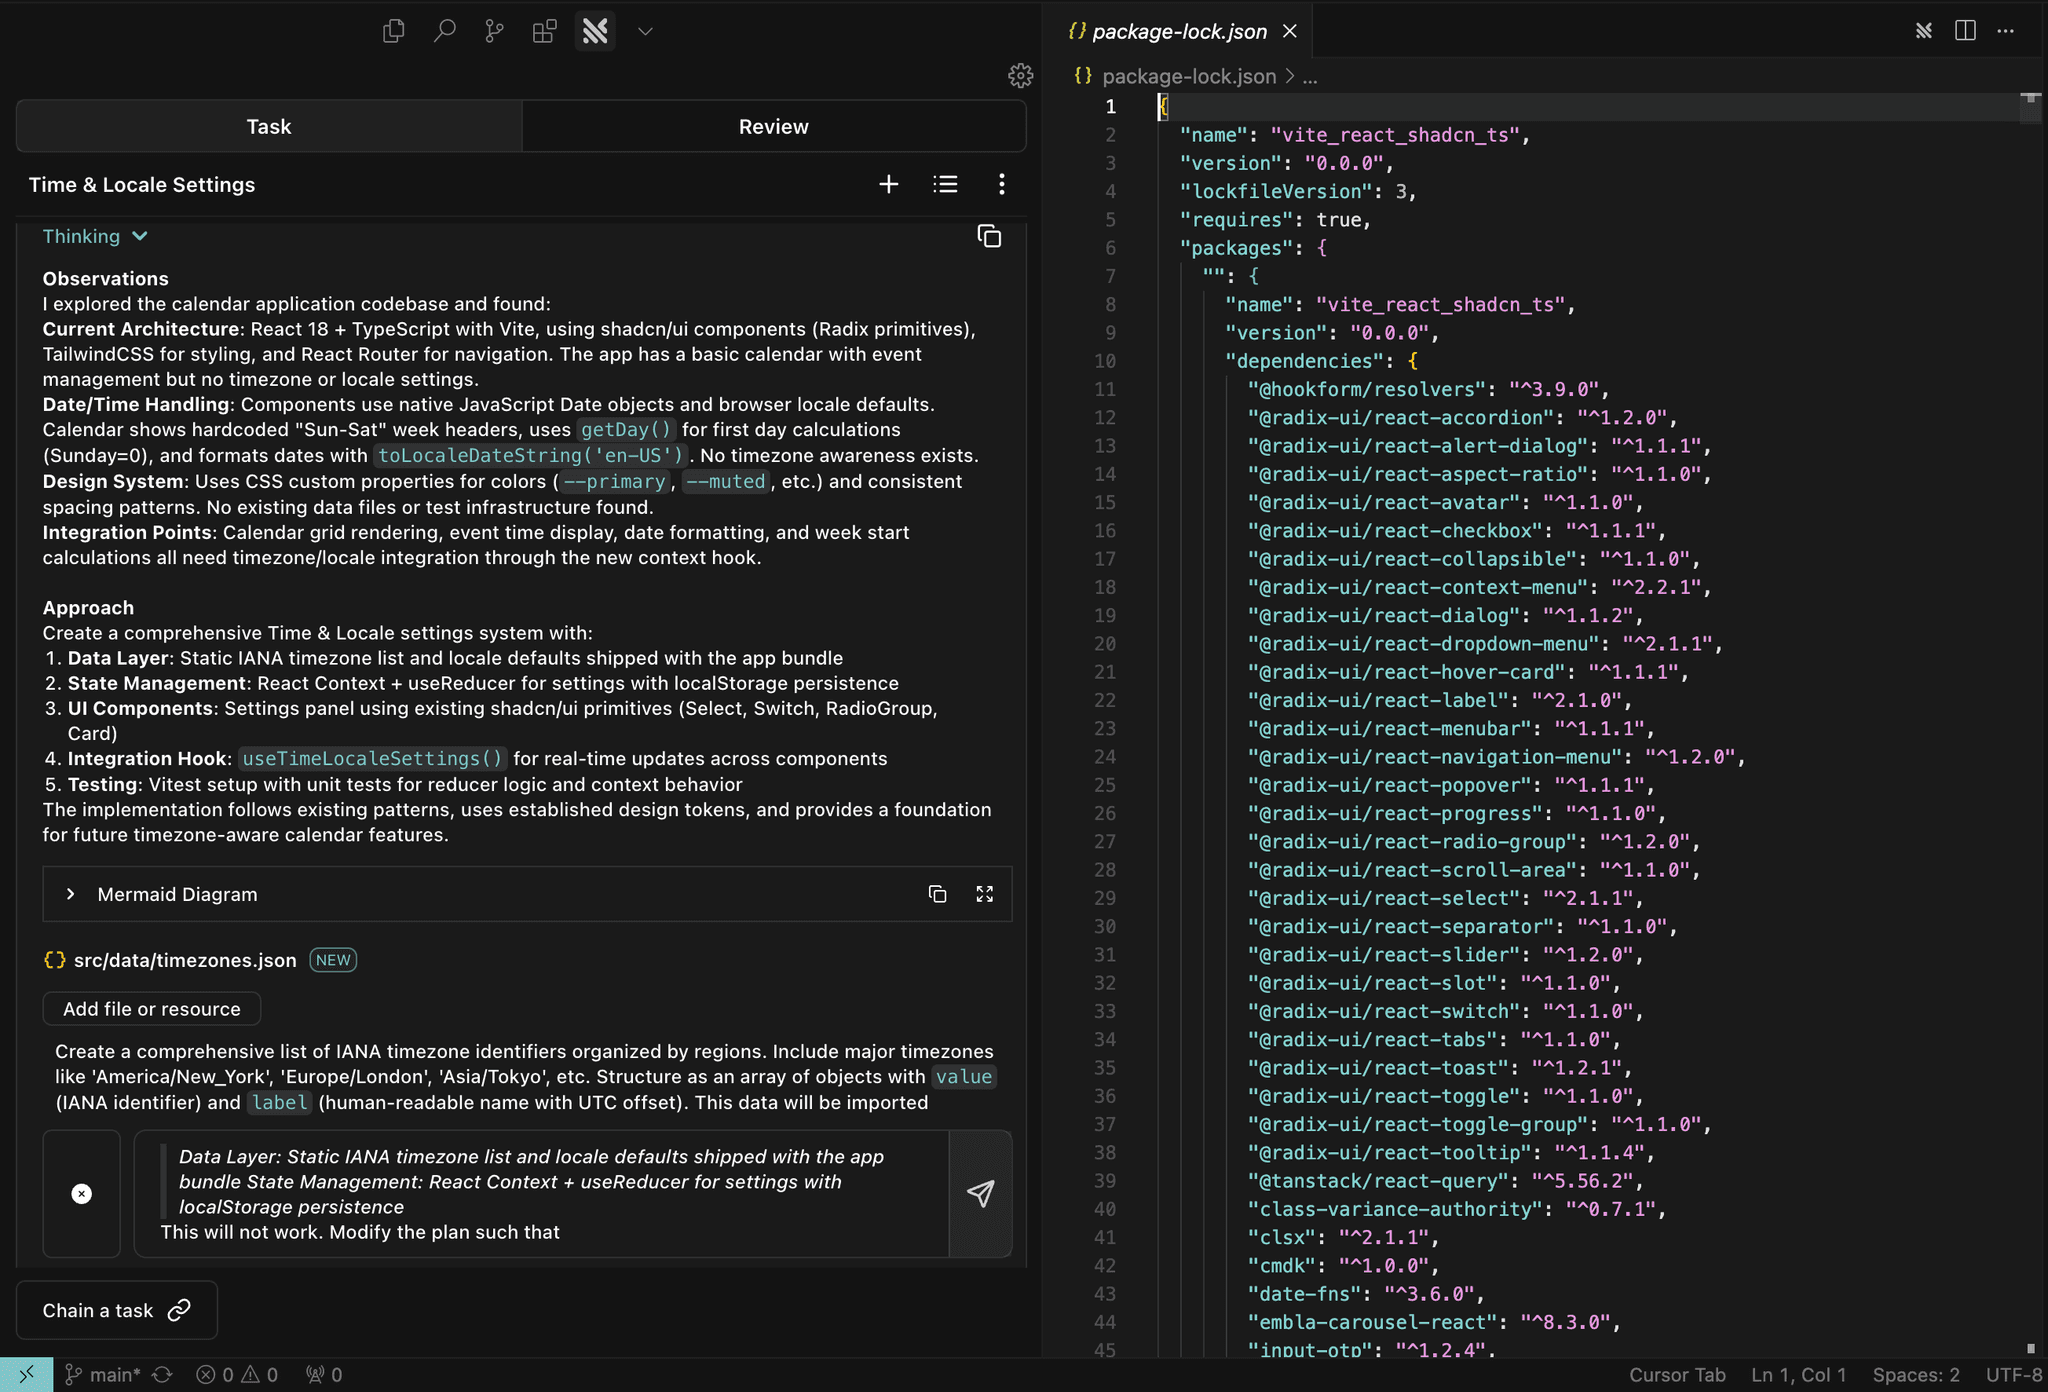The width and height of the screenshot is (2048, 1392).
Task: Select the package-lock.json editor tab
Action: [x=1178, y=31]
